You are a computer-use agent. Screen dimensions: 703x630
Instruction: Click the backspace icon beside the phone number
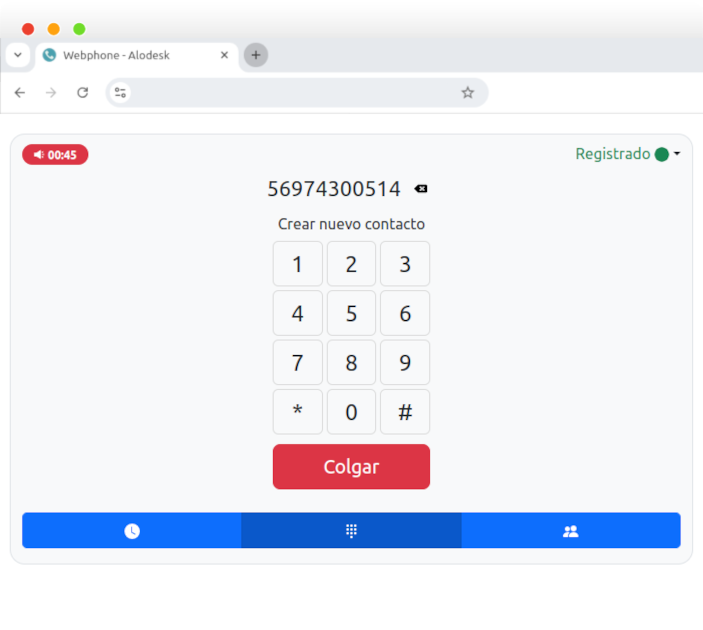(421, 189)
